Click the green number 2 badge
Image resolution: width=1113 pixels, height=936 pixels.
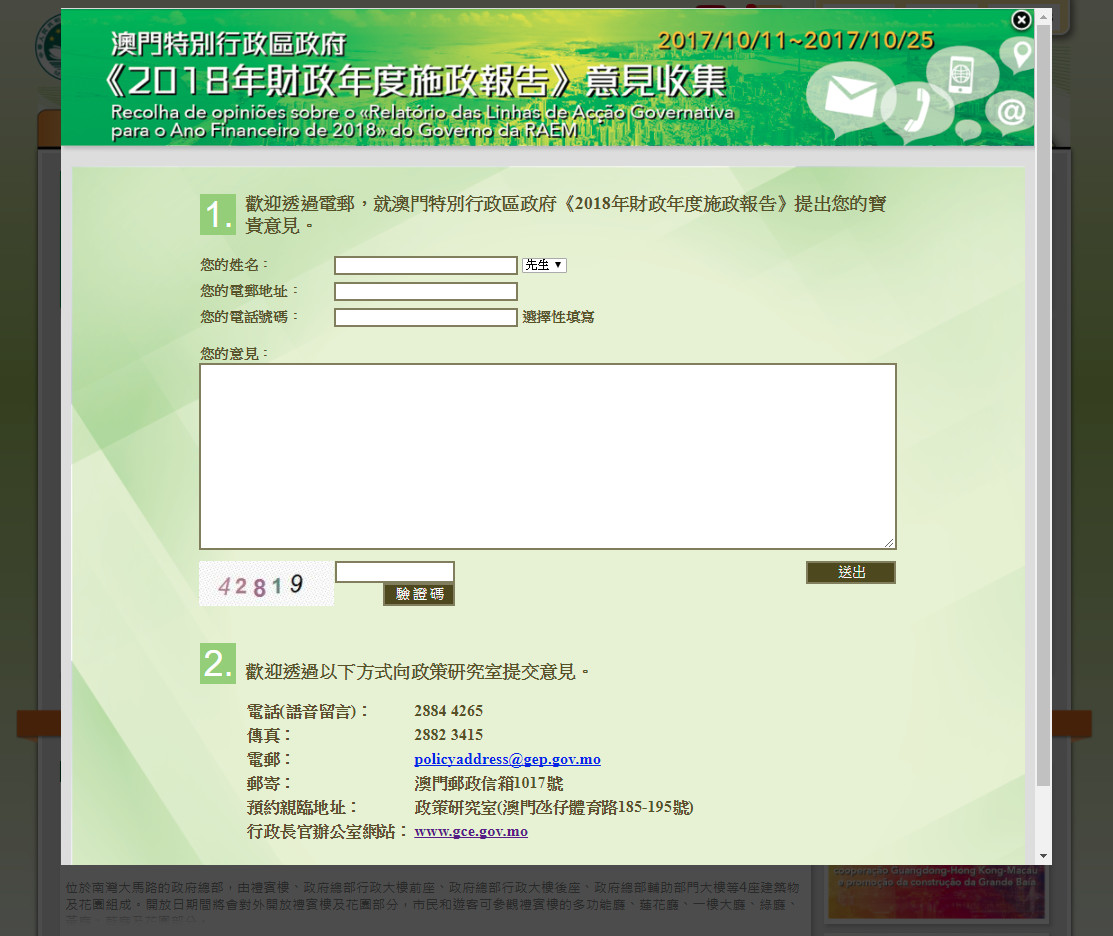tap(217, 664)
